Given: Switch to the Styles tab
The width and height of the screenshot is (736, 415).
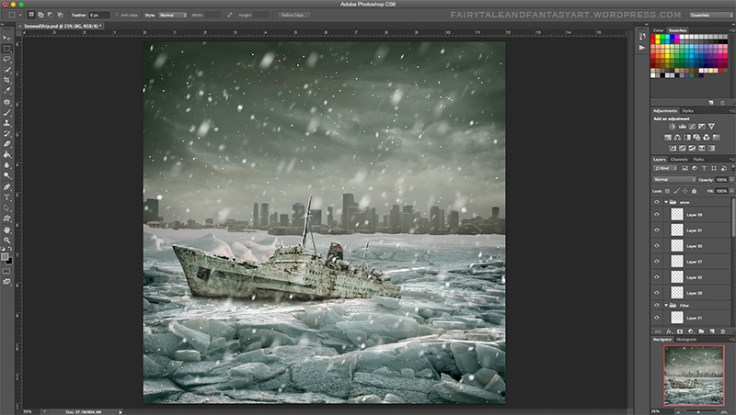Looking at the screenshot, I should click(x=688, y=111).
